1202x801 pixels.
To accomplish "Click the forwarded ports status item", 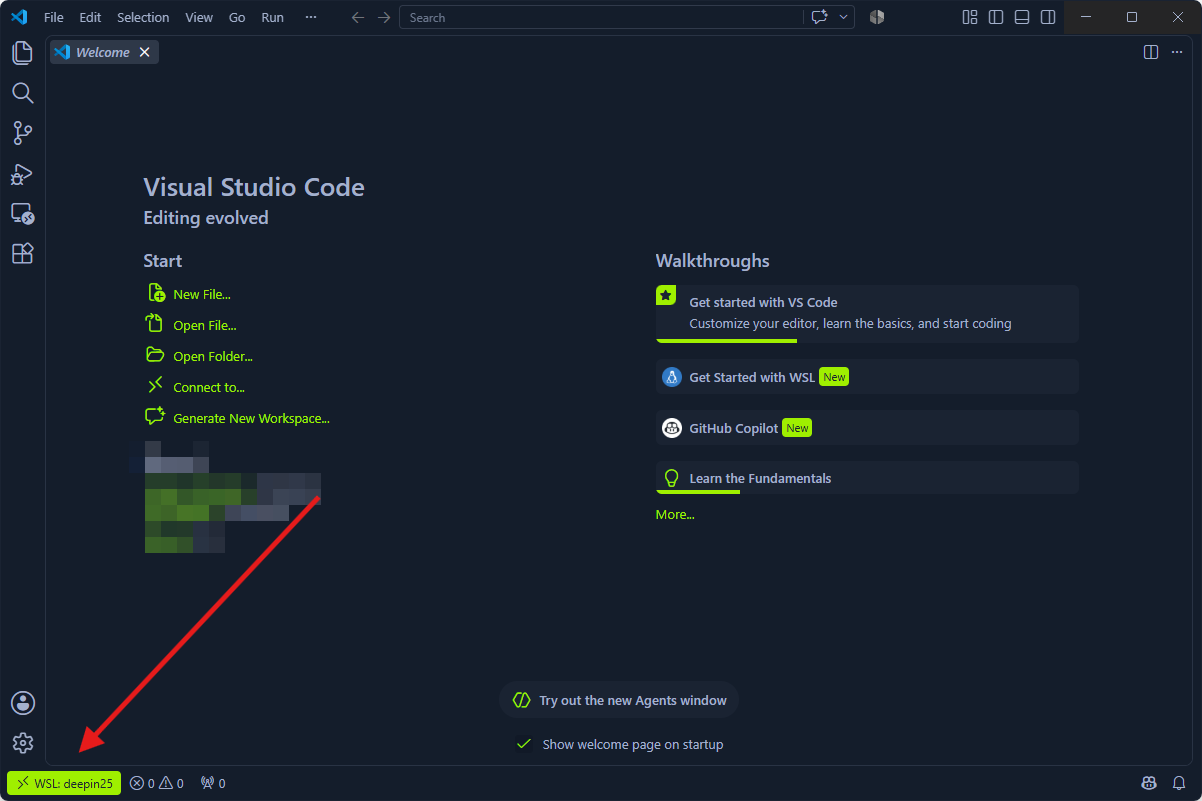I will click(x=213, y=783).
